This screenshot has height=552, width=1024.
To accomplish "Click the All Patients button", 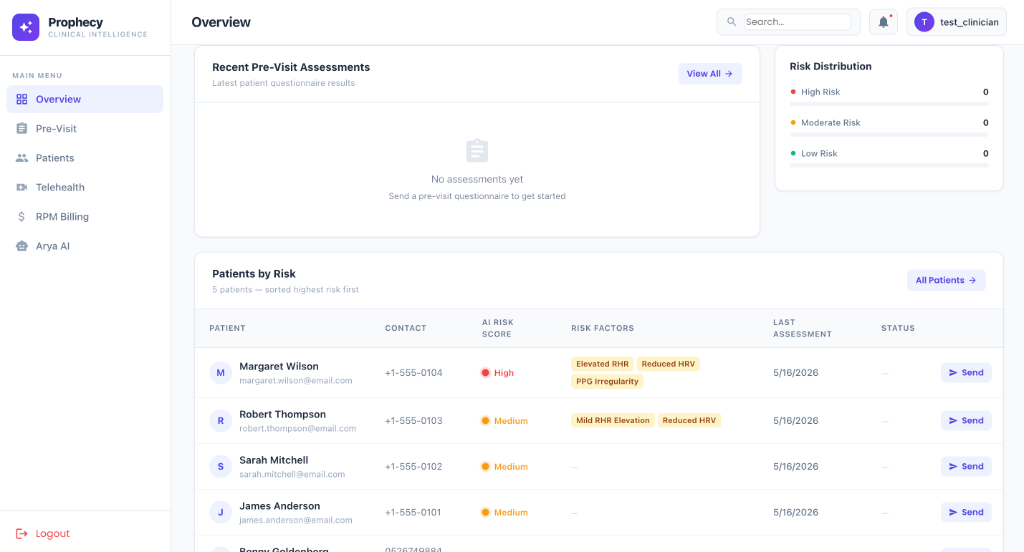I will [x=946, y=280].
